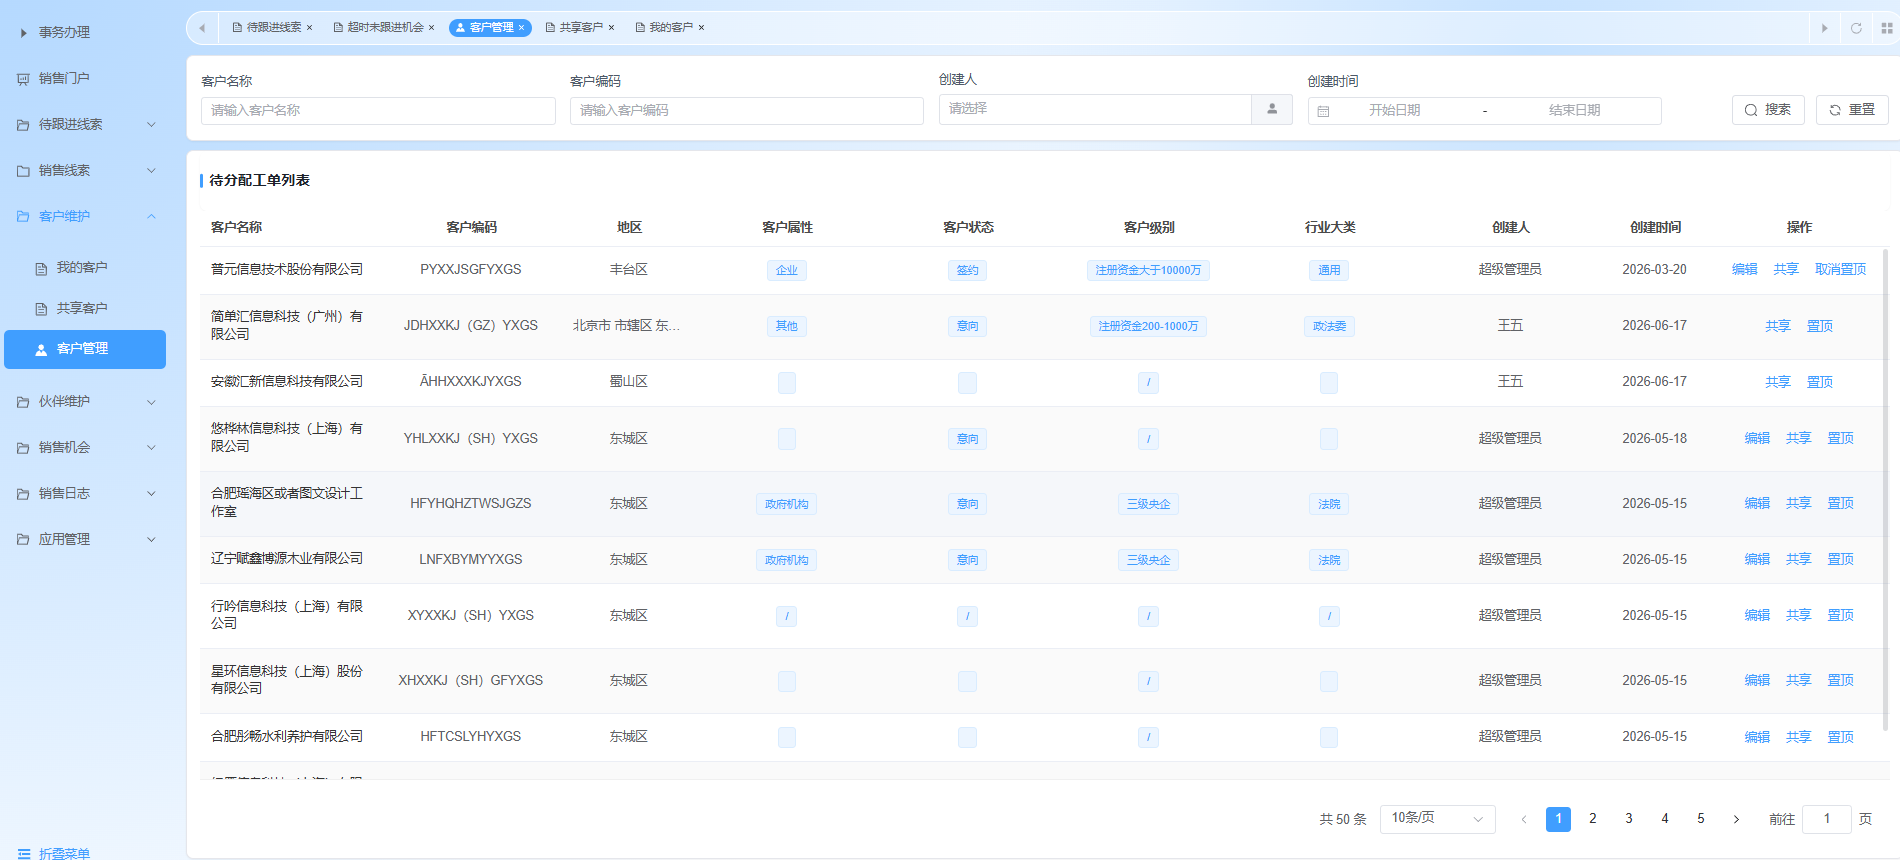Click 共享 for 简单汇信息科技（广州）有限公司

(1778, 327)
